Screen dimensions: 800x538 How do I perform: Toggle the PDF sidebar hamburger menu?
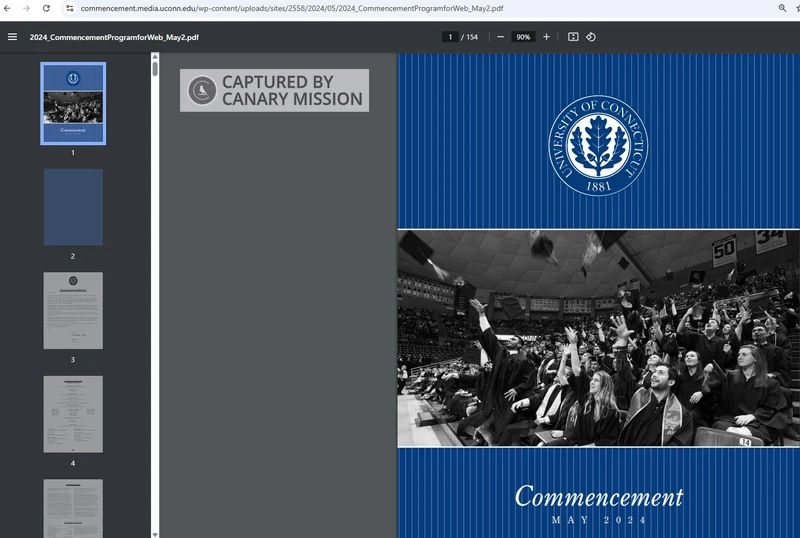(12, 37)
